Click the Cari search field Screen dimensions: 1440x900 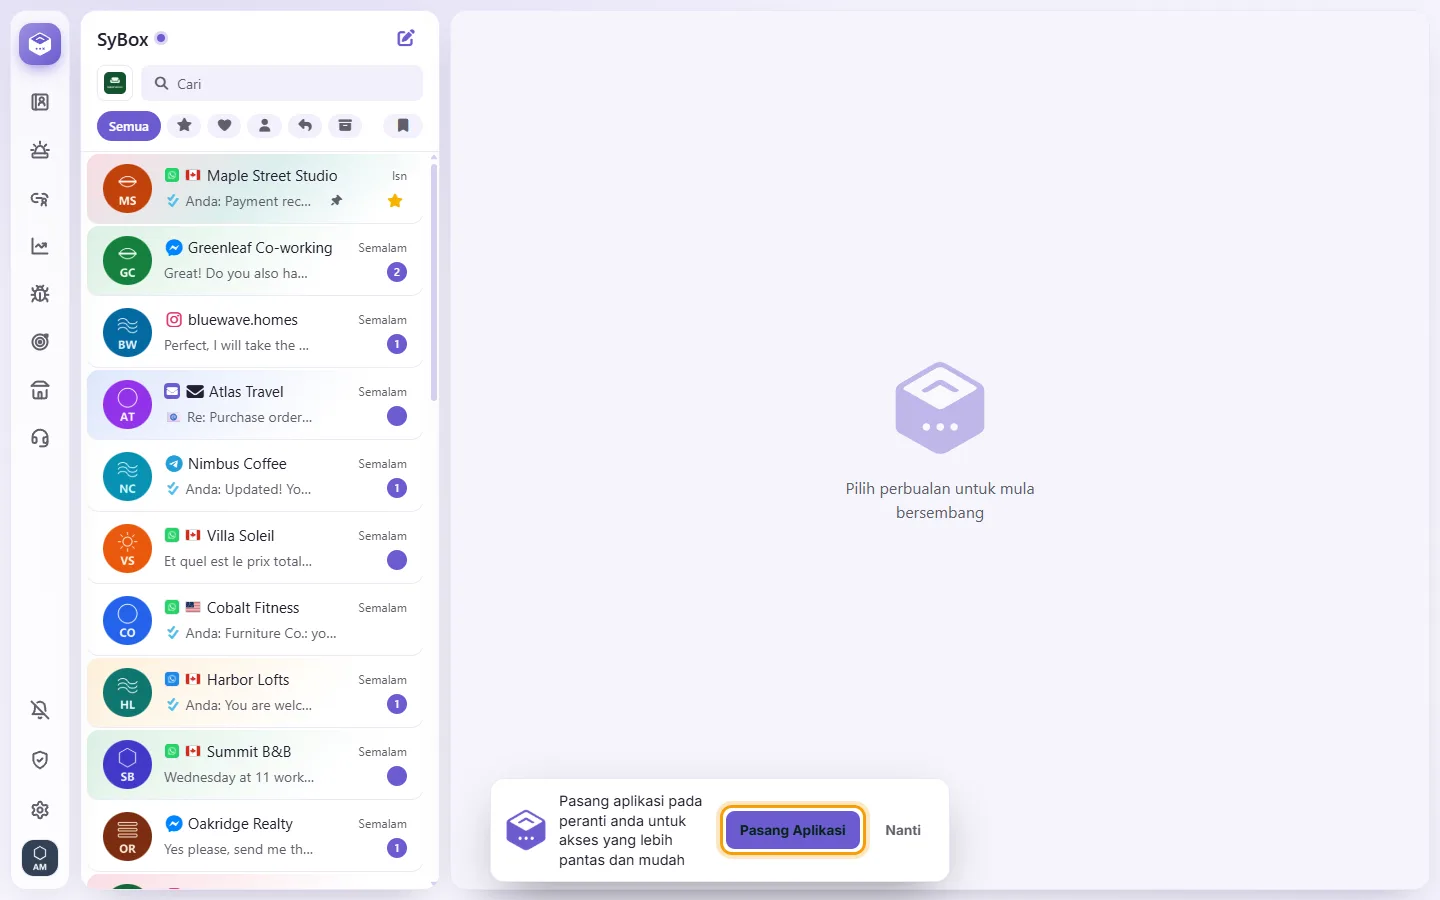282,83
